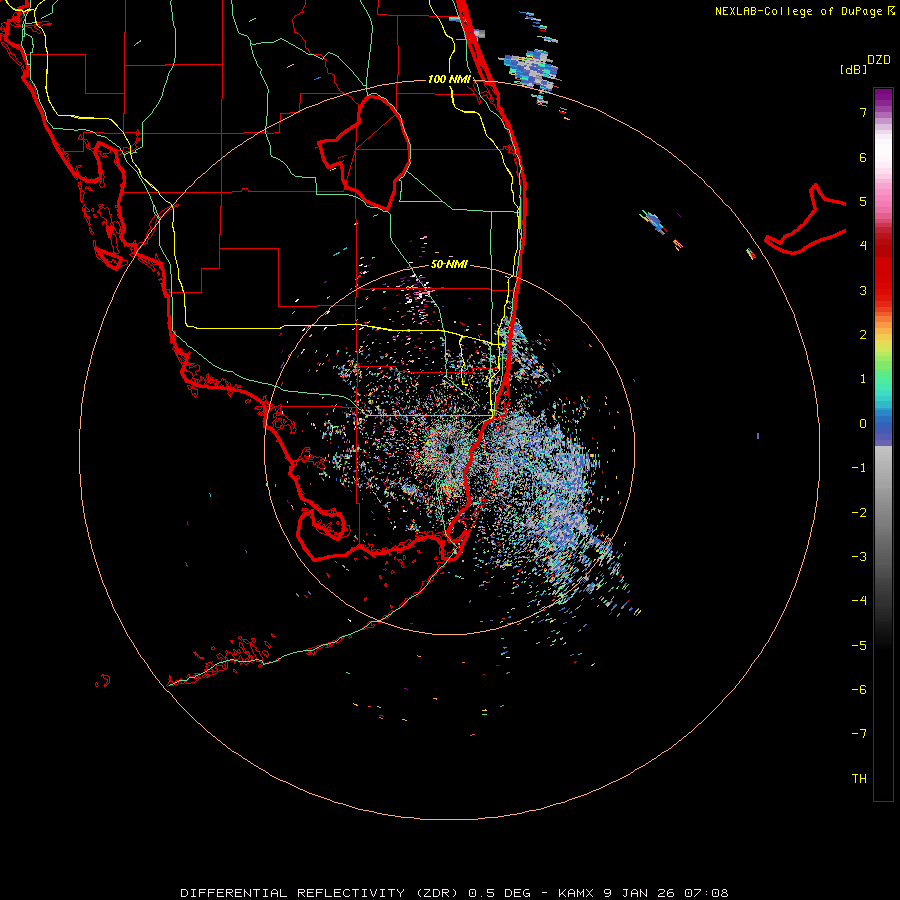Click the colorbar label 0
This screenshot has height=900, width=900.
[x=863, y=424]
